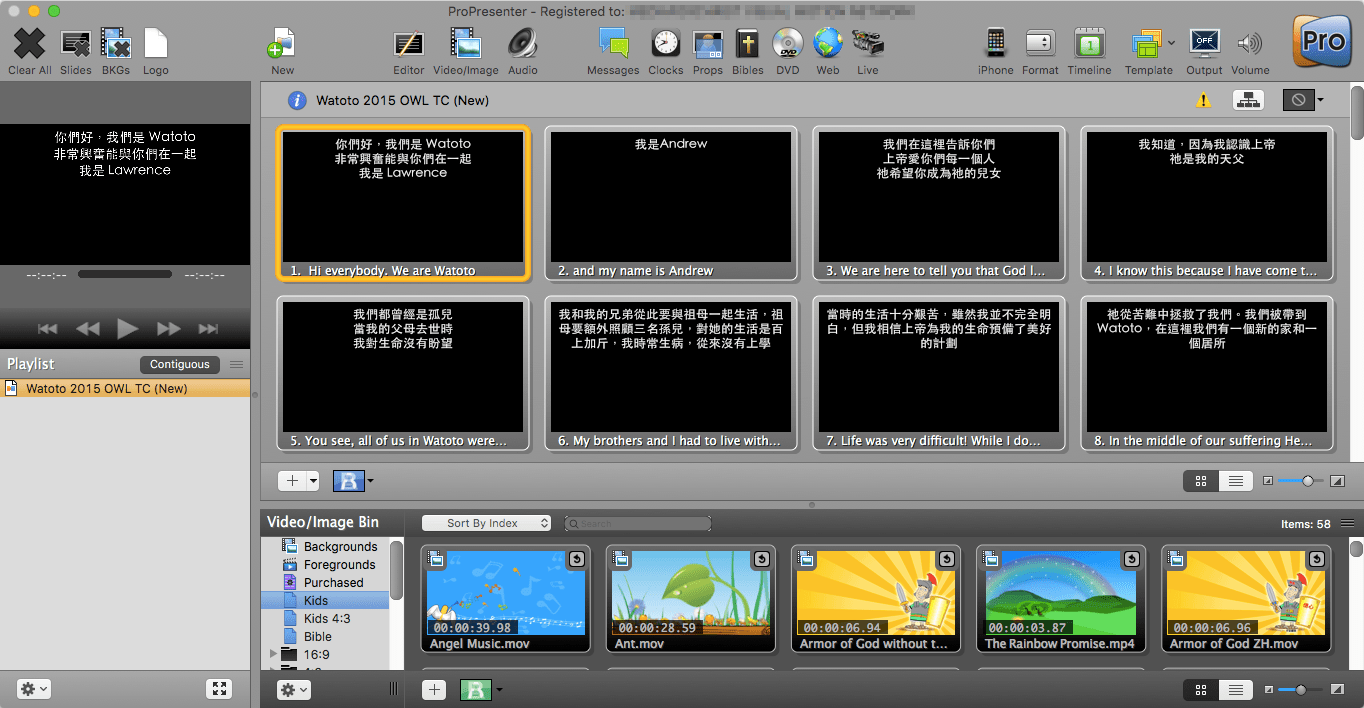The image size is (1364, 708).
Task: Create a New document from the toolbar
Action: tap(282, 44)
